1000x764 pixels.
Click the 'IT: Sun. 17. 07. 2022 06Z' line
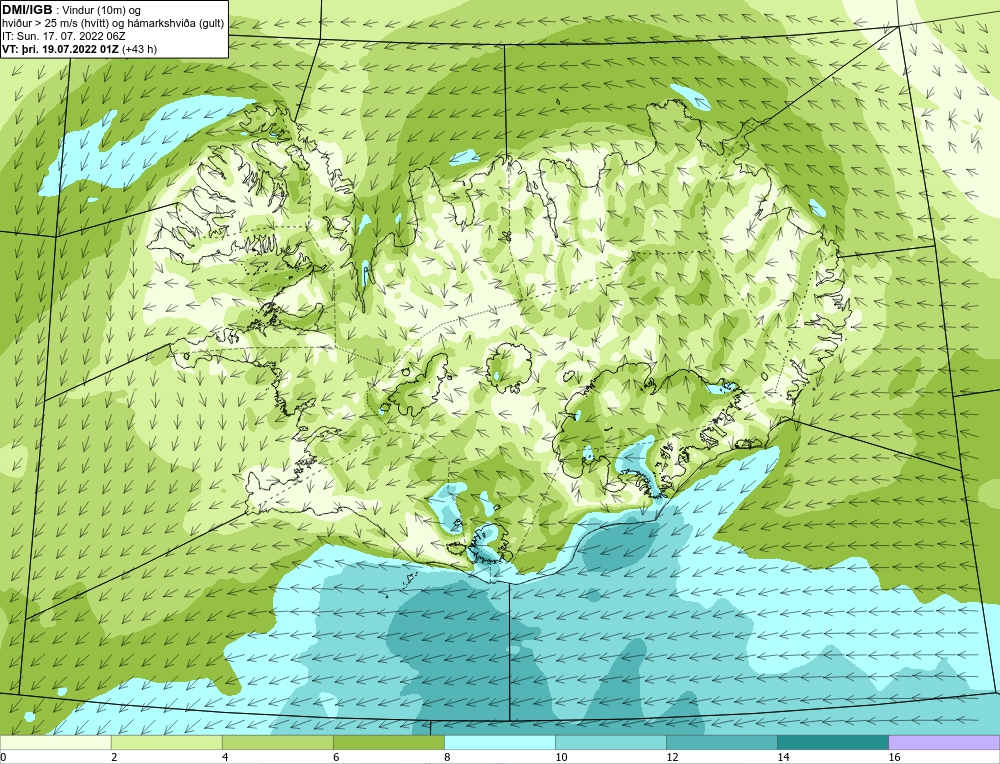pos(62,36)
